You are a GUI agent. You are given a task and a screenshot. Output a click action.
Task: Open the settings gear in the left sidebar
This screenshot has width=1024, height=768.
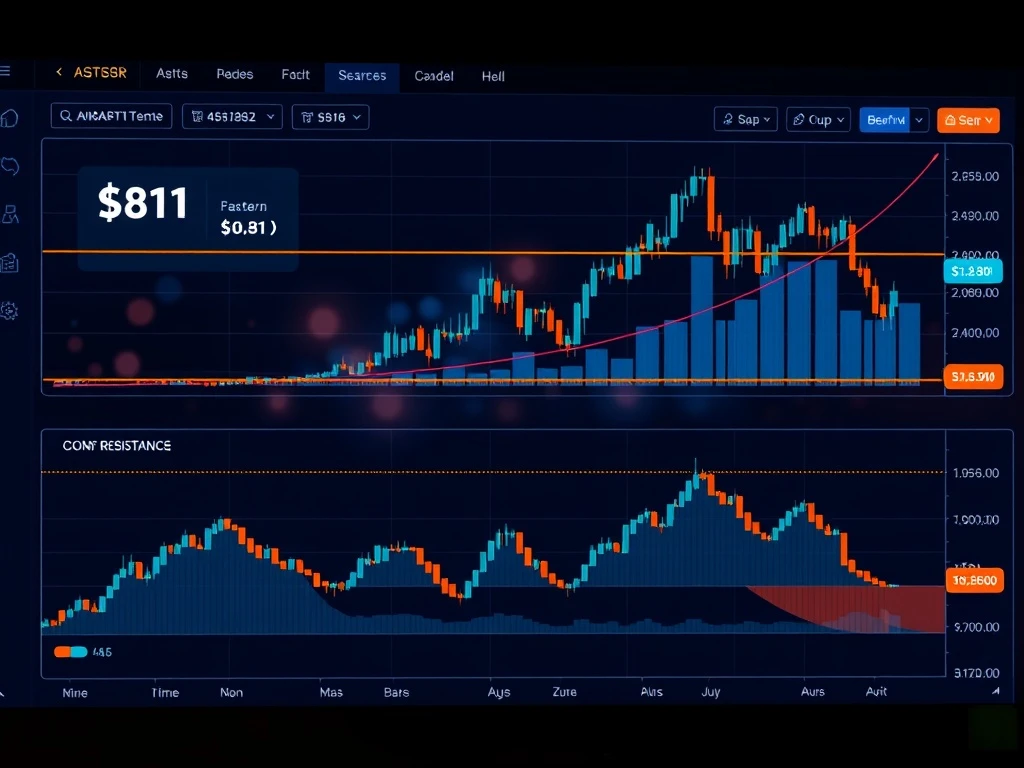pyautogui.click(x=10, y=311)
